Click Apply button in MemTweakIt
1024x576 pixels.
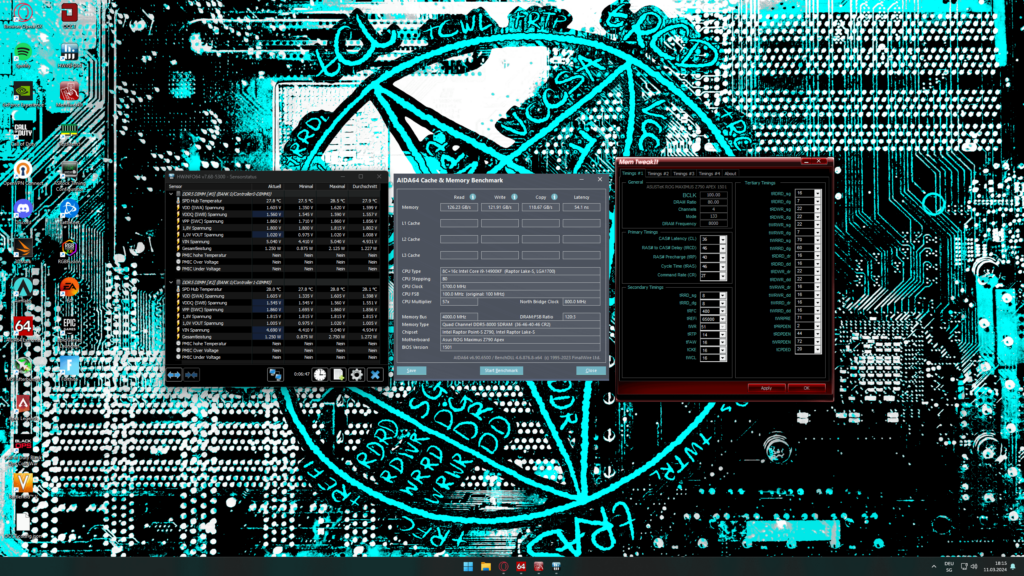(x=766, y=388)
